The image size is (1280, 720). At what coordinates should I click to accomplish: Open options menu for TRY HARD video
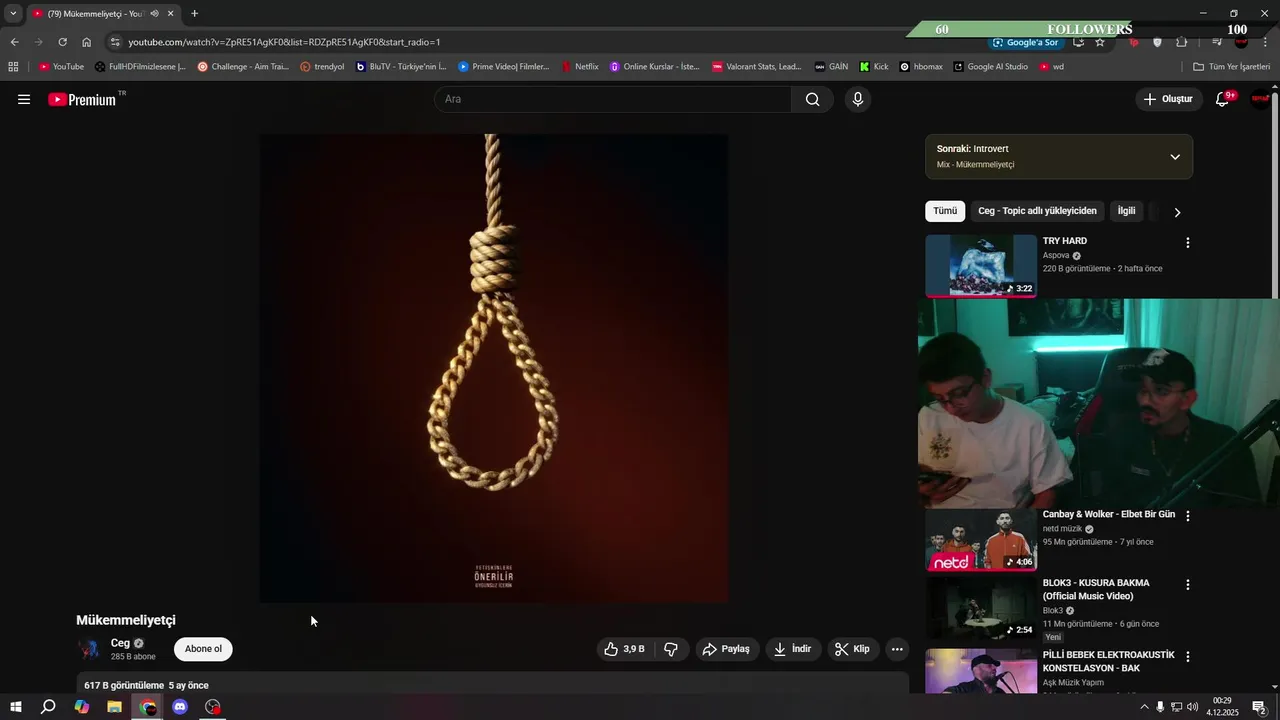pyautogui.click(x=1188, y=243)
